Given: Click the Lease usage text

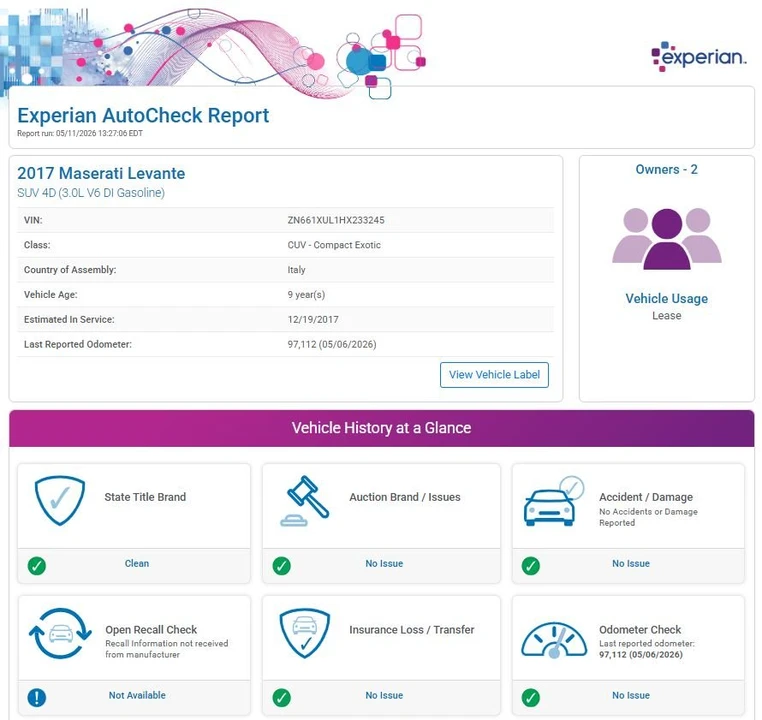Looking at the screenshot, I should tap(666, 316).
